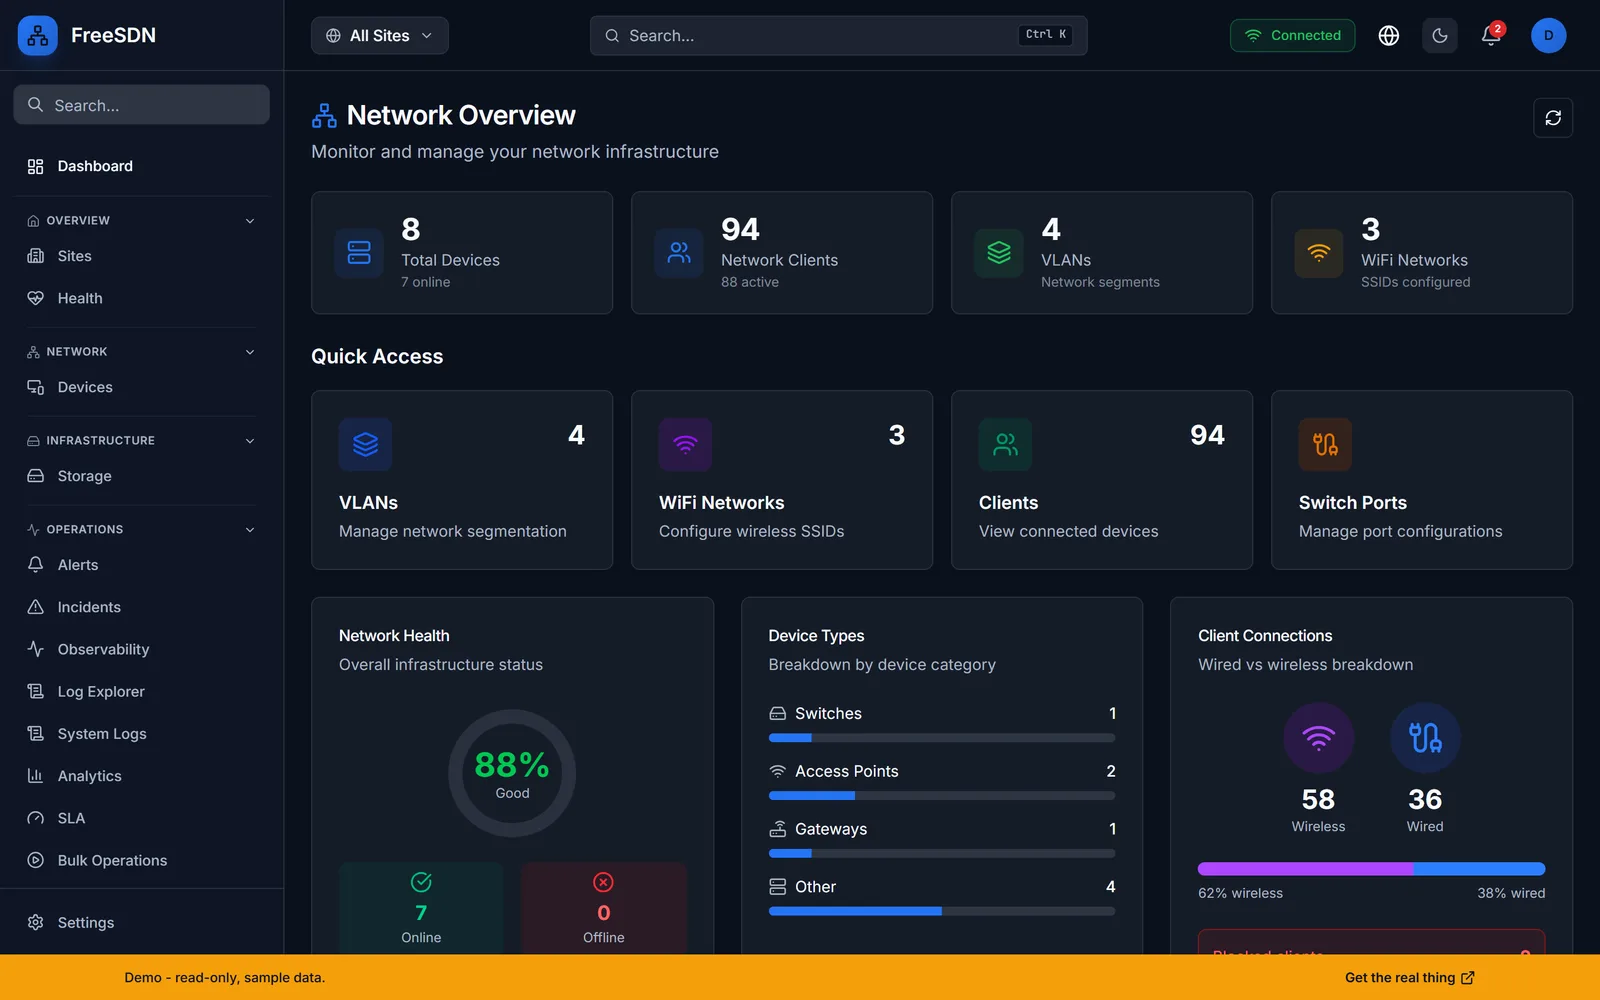Click the Switches row device icon
Viewport: 1600px width, 1000px height.
(777, 714)
